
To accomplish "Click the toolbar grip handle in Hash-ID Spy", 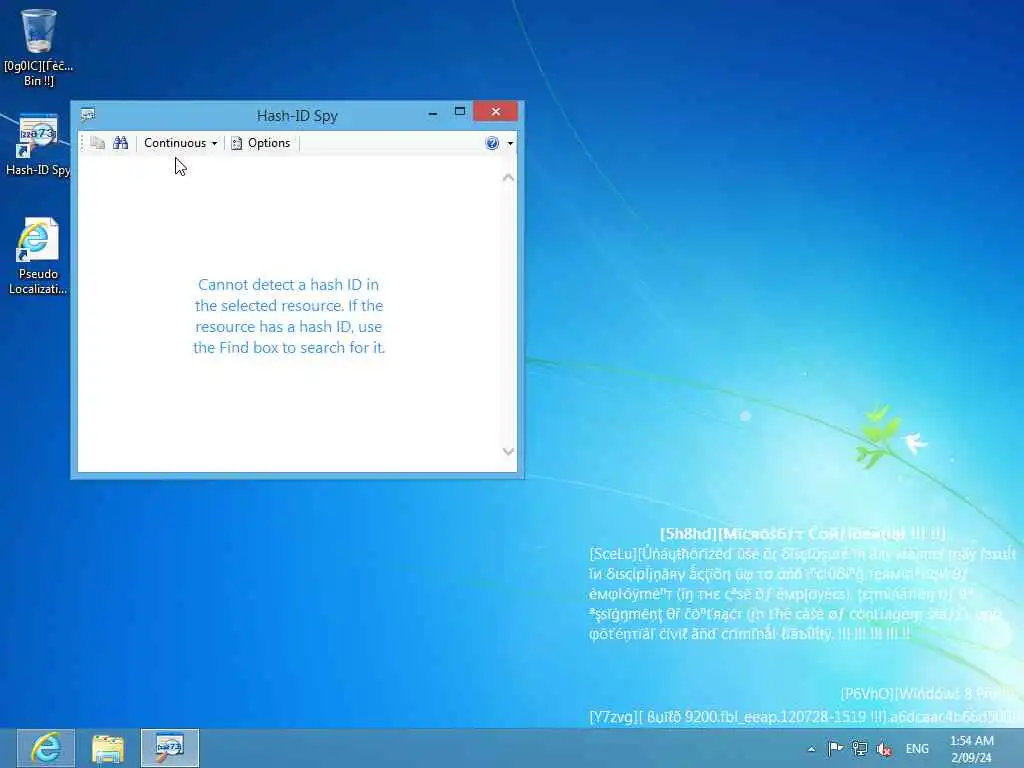I will [x=82, y=143].
